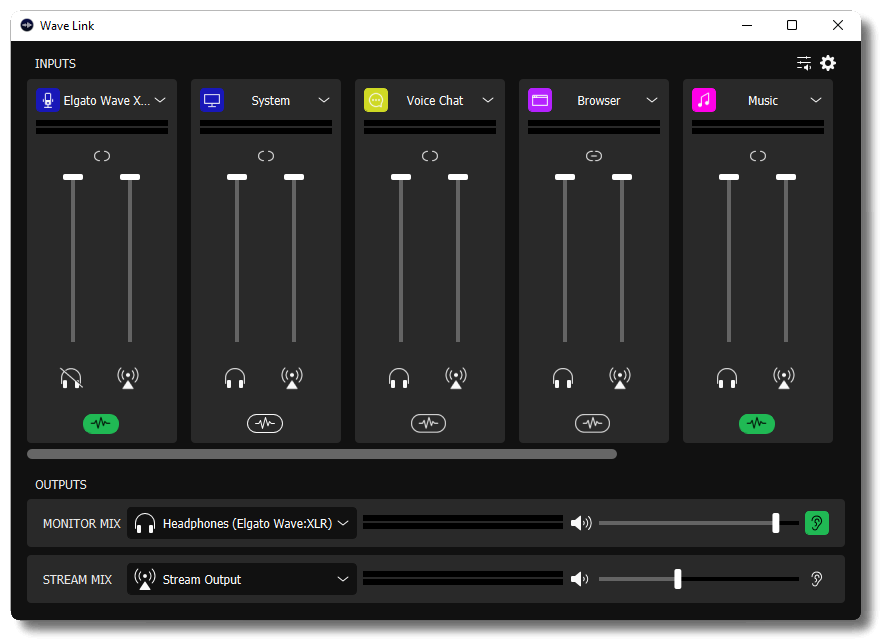Image resolution: width=882 pixels, height=641 pixels.
Task: Open Voice Chat effects button
Action: click(x=429, y=423)
